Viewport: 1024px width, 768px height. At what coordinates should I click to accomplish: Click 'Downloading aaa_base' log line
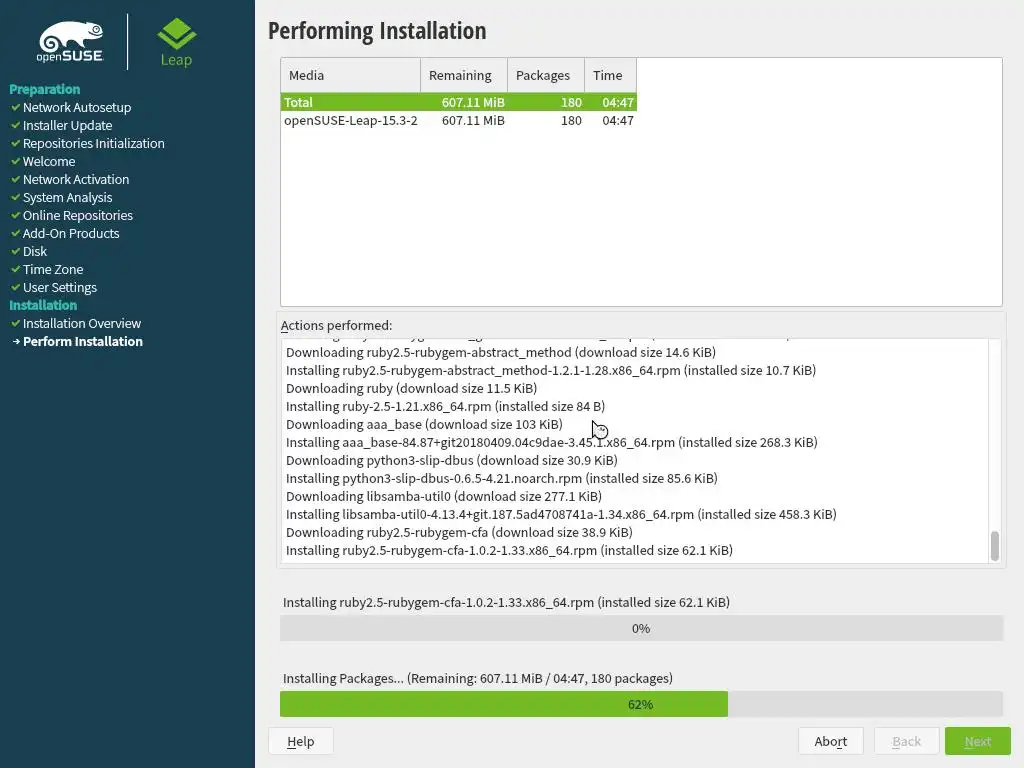(x=424, y=424)
